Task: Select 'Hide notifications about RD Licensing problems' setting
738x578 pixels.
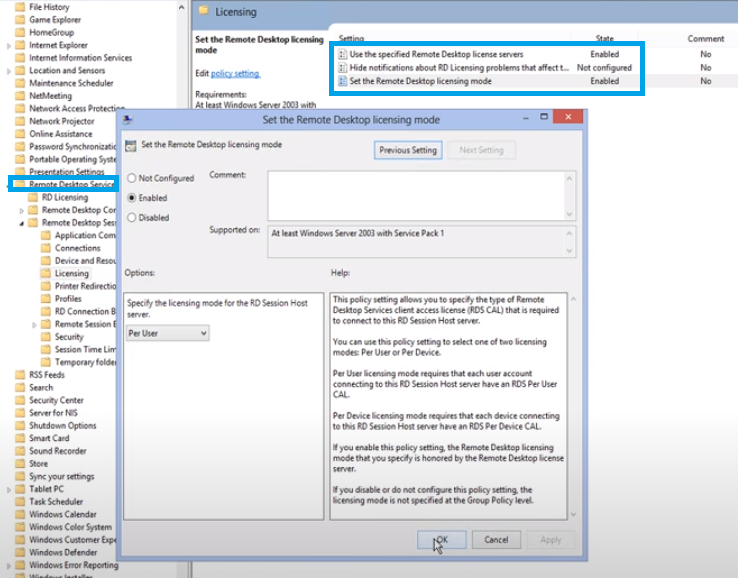Action: click(459, 68)
